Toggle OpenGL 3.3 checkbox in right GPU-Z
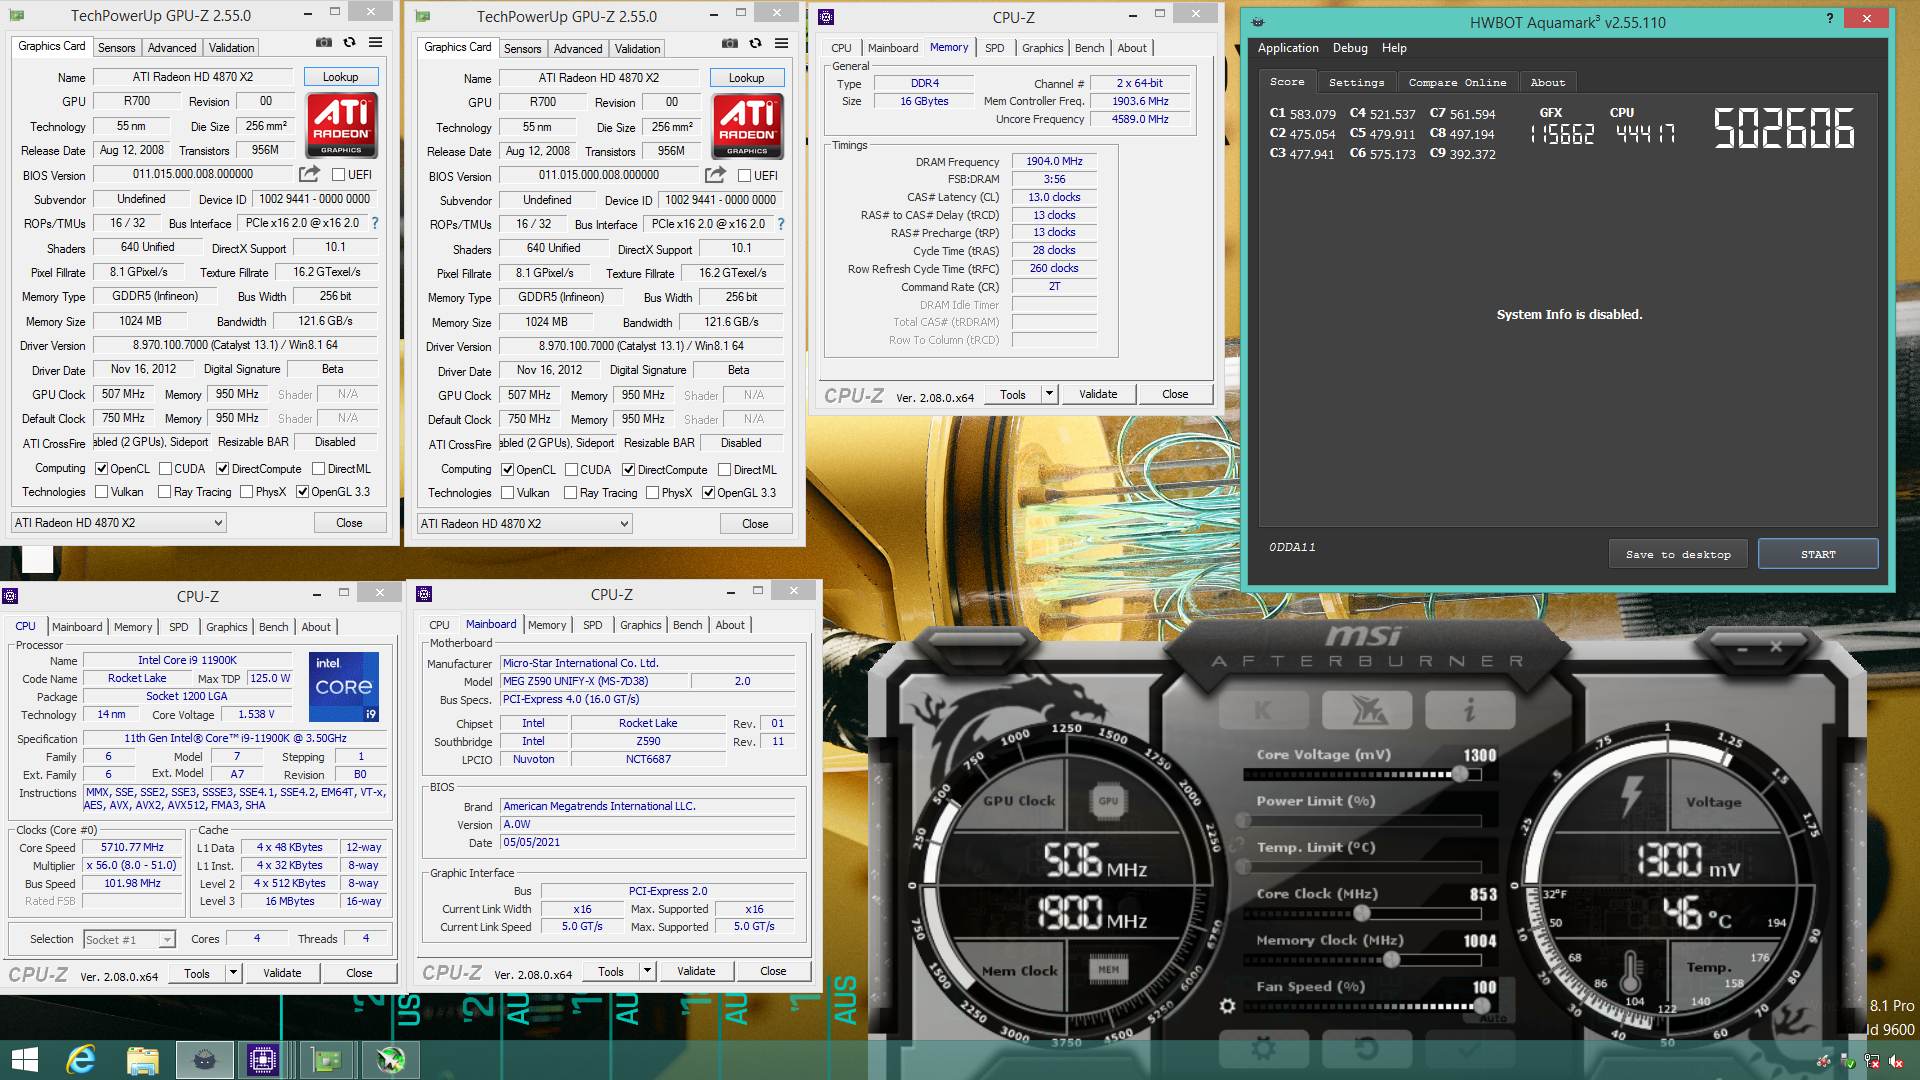1920x1080 pixels. point(708,493)
